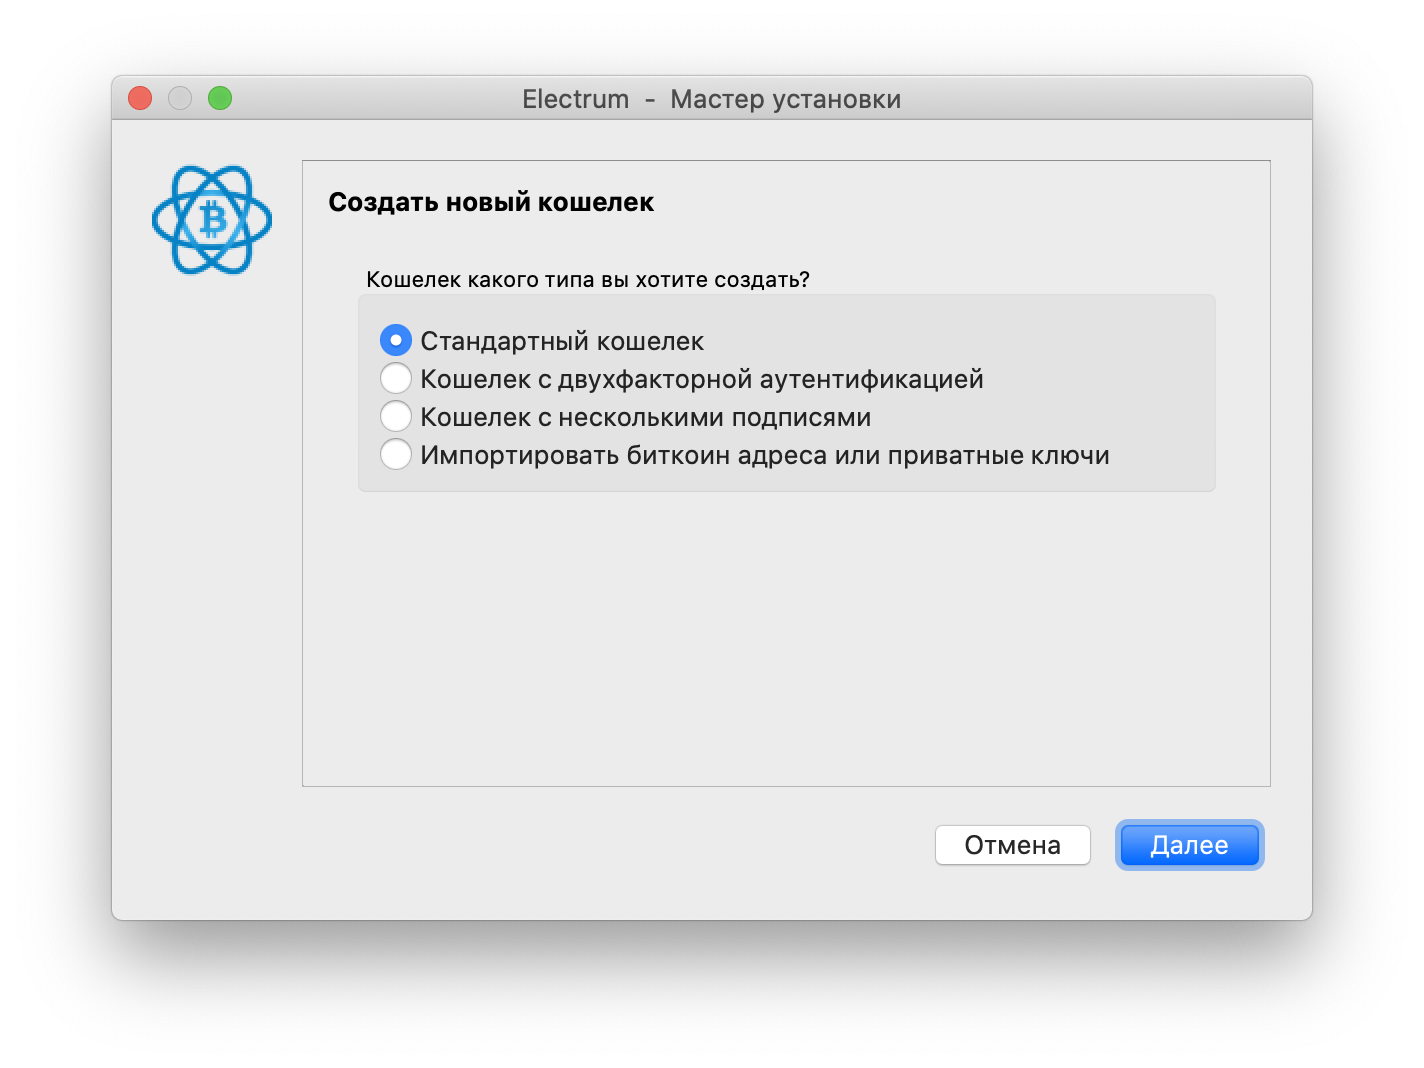Choose the two-factor authentication wallet radio button
Image resolution: width=1424 pixels, height=1068 pixels.
396,379
